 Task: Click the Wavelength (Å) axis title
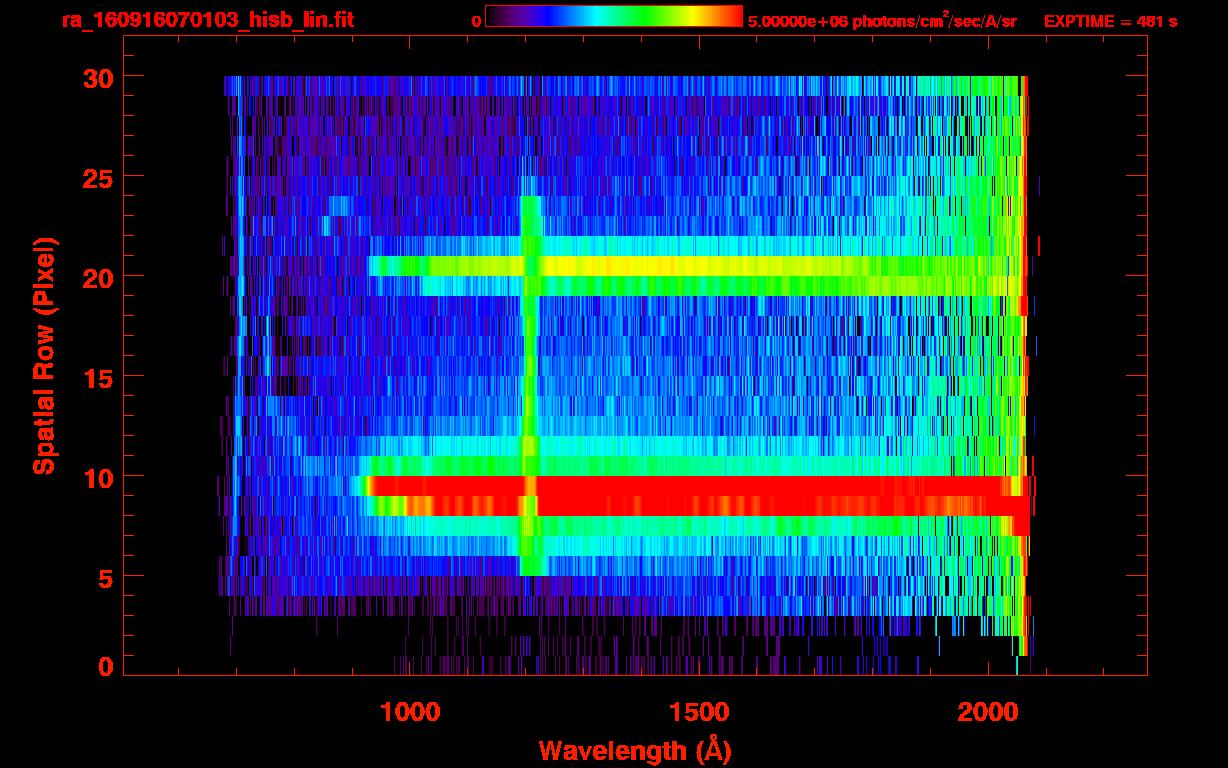coord(635,749)
